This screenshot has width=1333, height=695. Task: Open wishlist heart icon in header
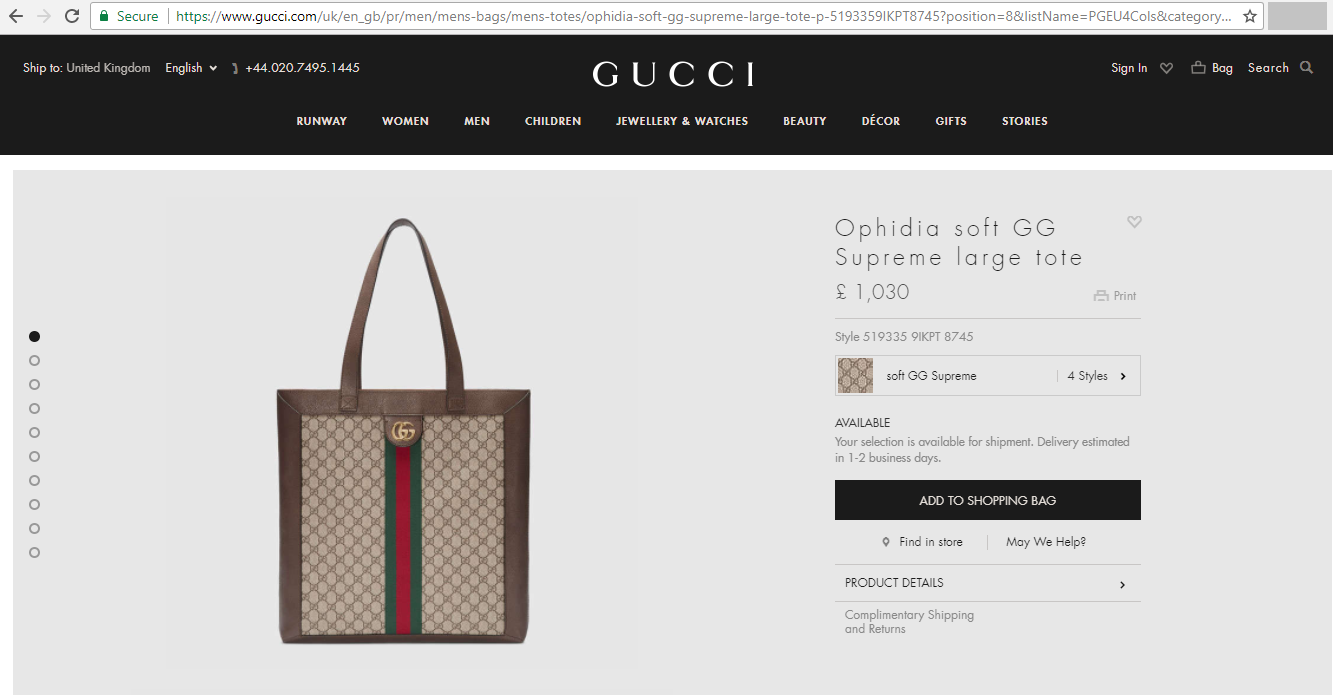coord(1166,68)
